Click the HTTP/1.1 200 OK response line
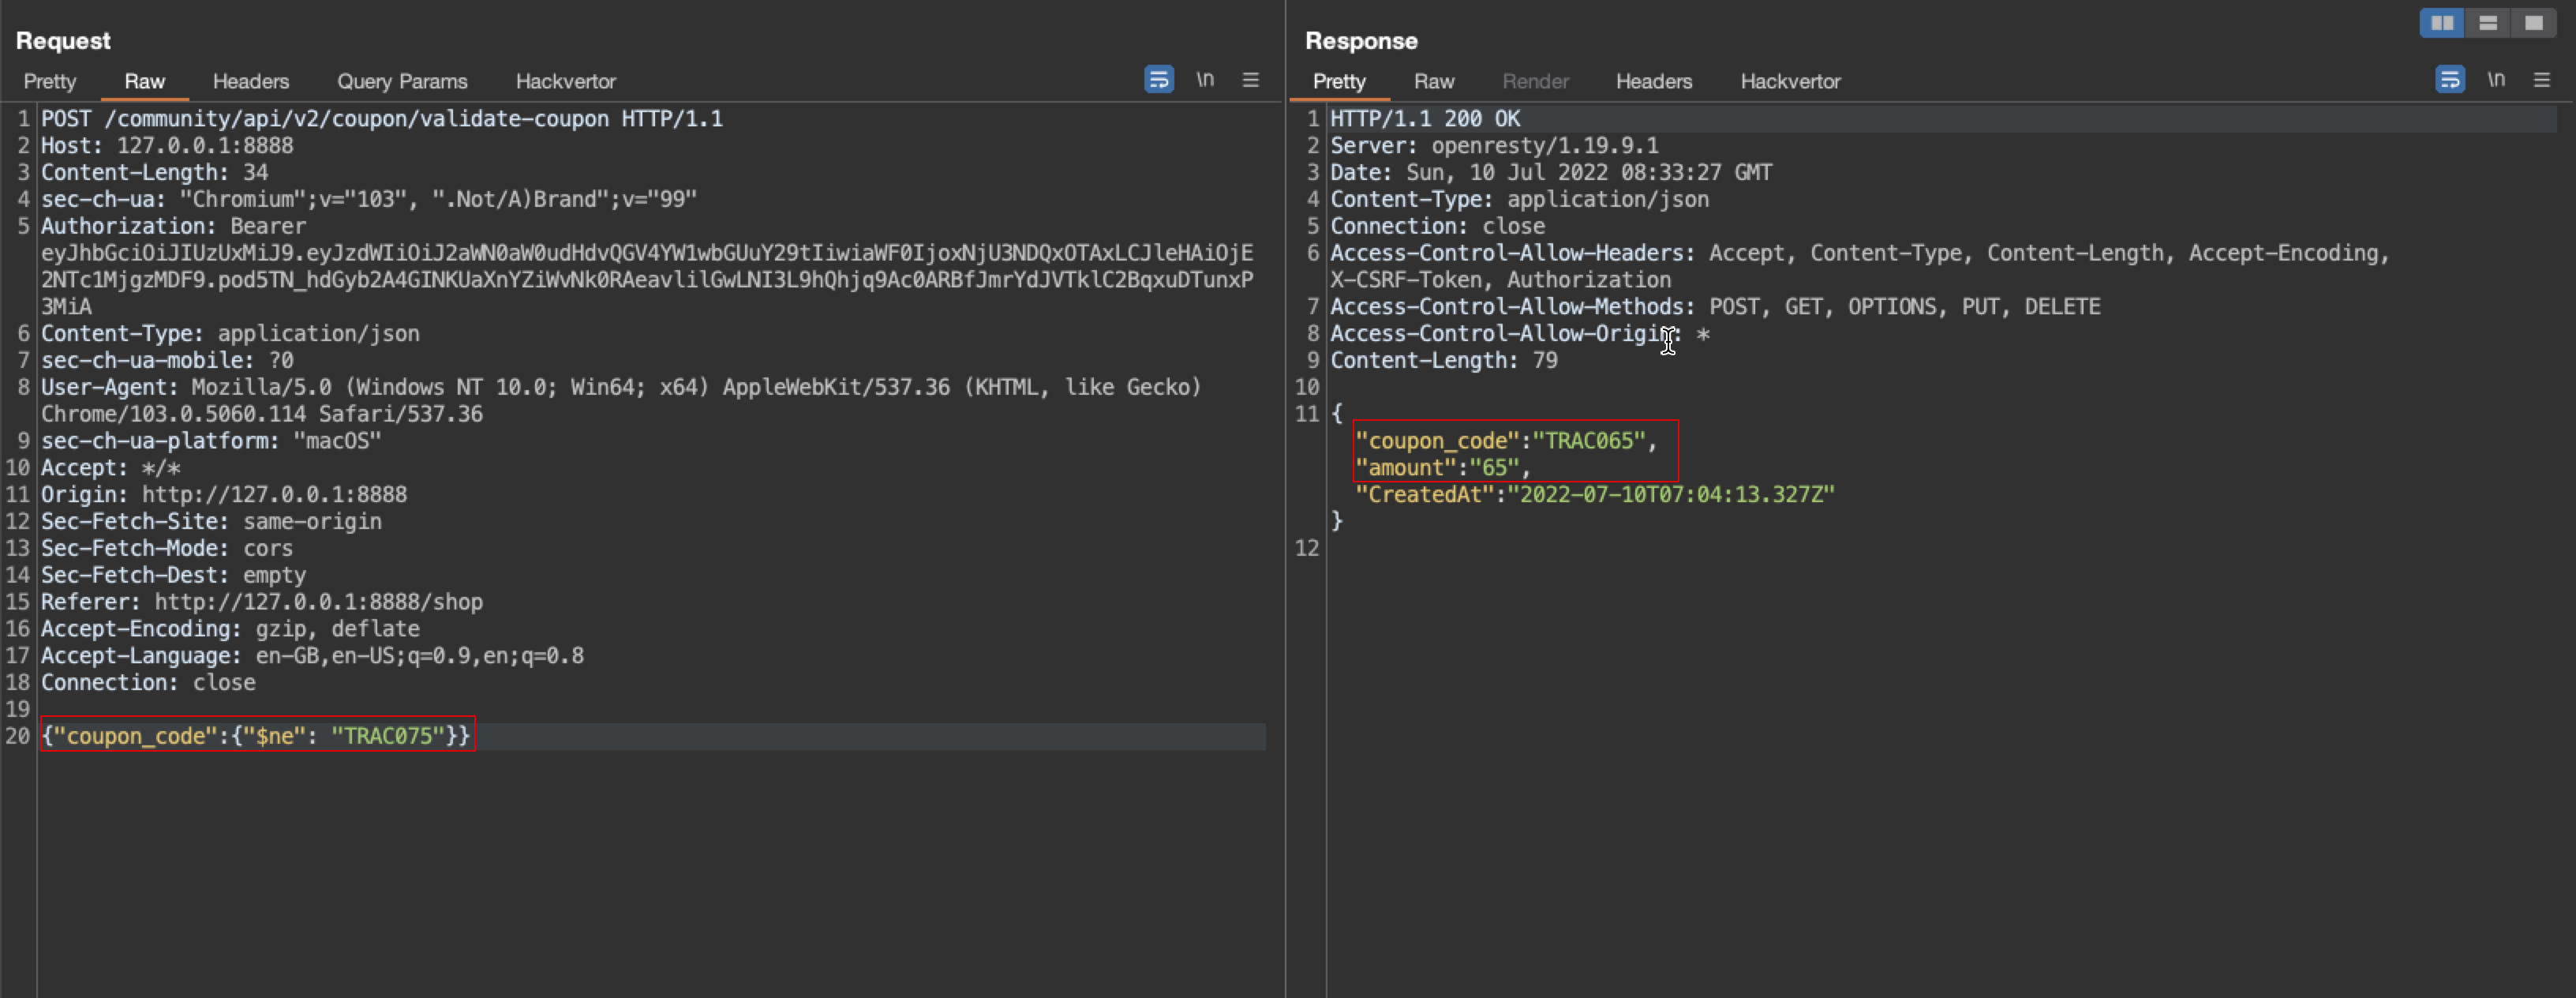The height and width of the screenshot is (998, 2576). point(1424,119)
